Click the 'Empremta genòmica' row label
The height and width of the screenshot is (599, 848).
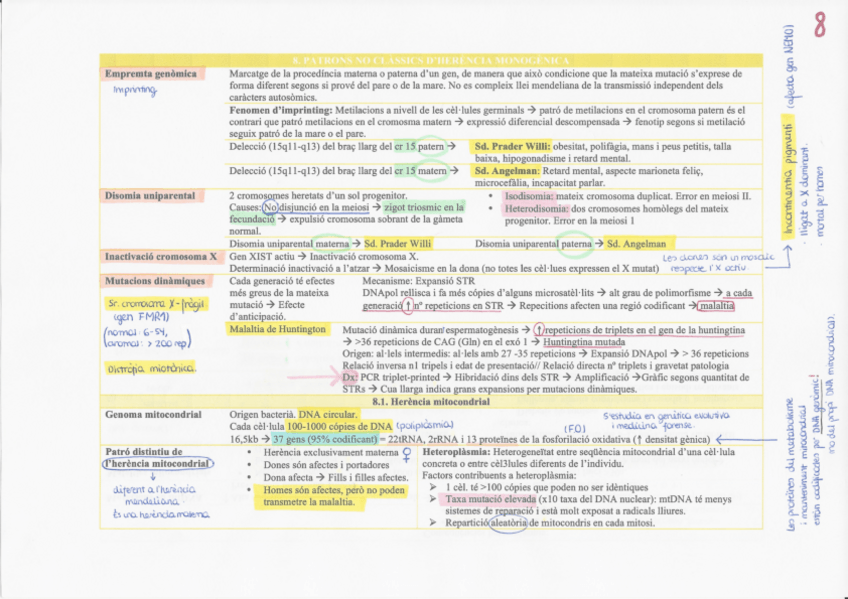click(x=151, y=74)
